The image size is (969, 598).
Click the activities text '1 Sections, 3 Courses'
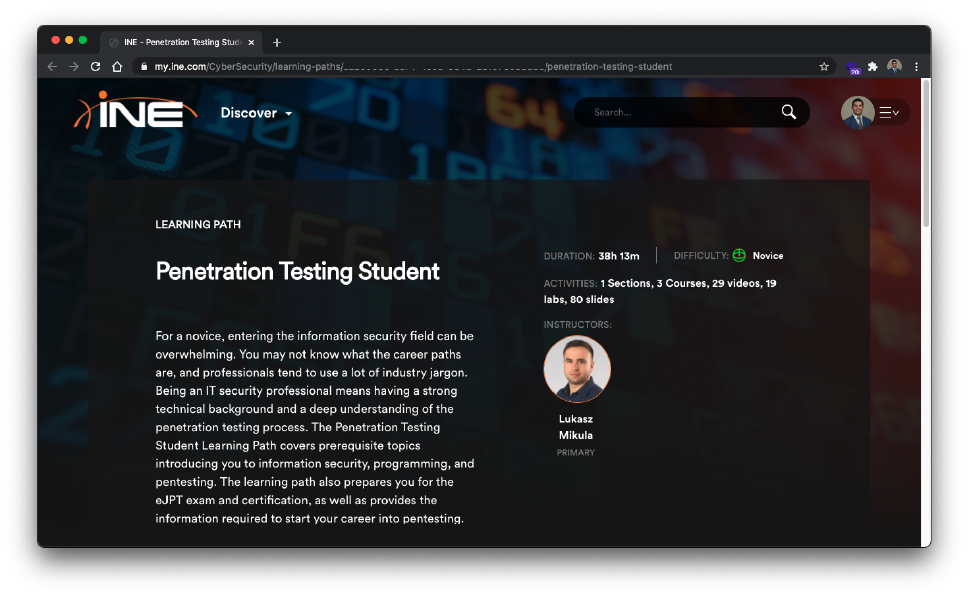[654, 284]
